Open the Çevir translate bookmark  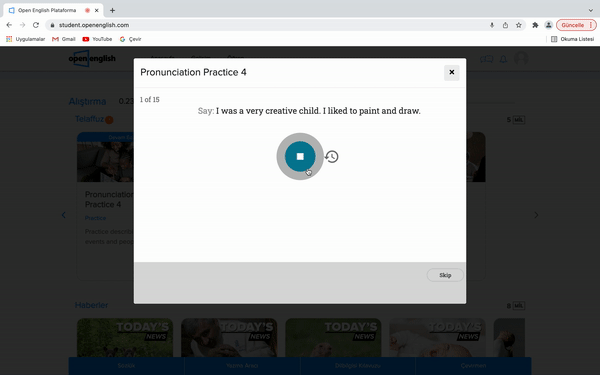click(130, 39)
